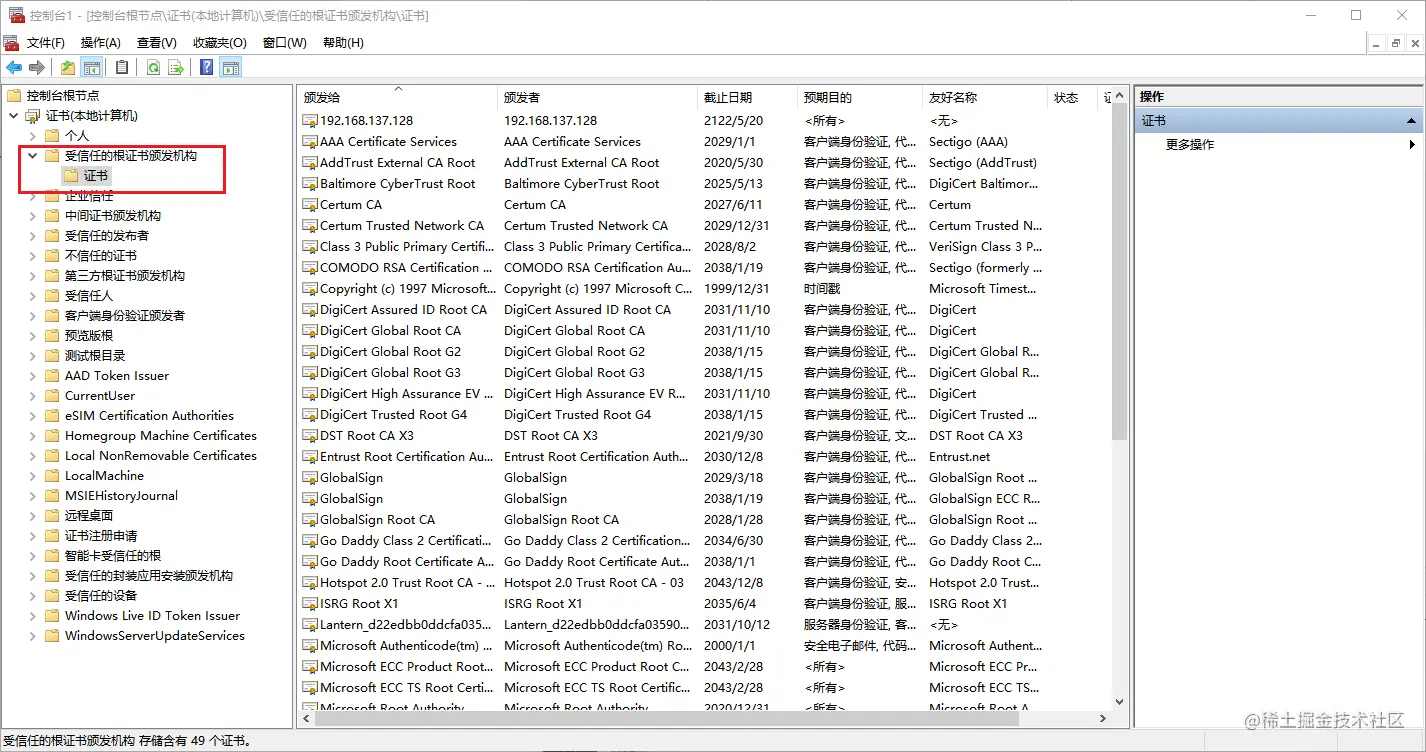Click the friendly name Sectigo (AAA)
Image resolution: width=1426 pixels, height=752 pixels.
point(968,142)
